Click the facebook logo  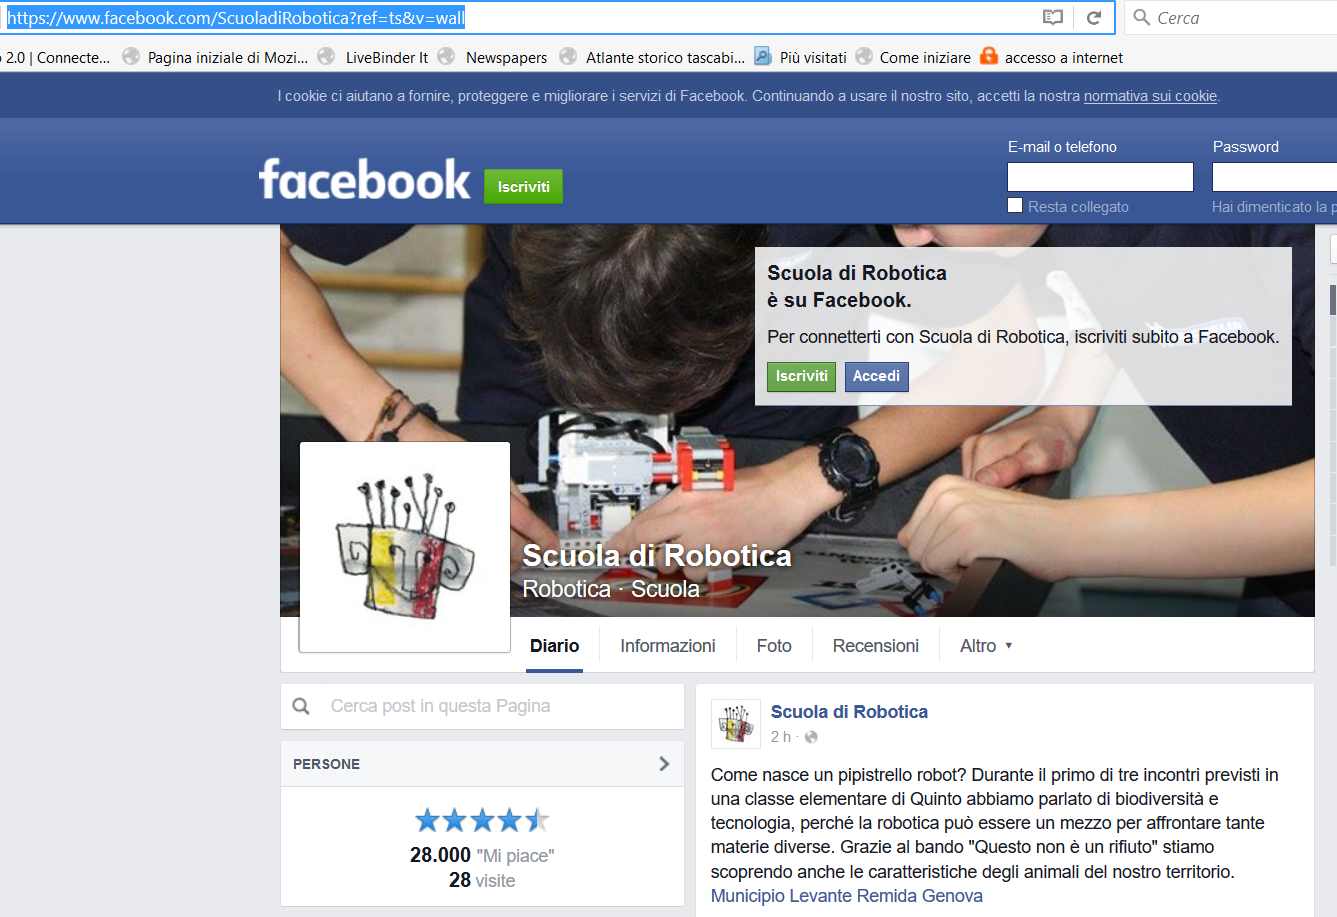[x=365, y=180]
